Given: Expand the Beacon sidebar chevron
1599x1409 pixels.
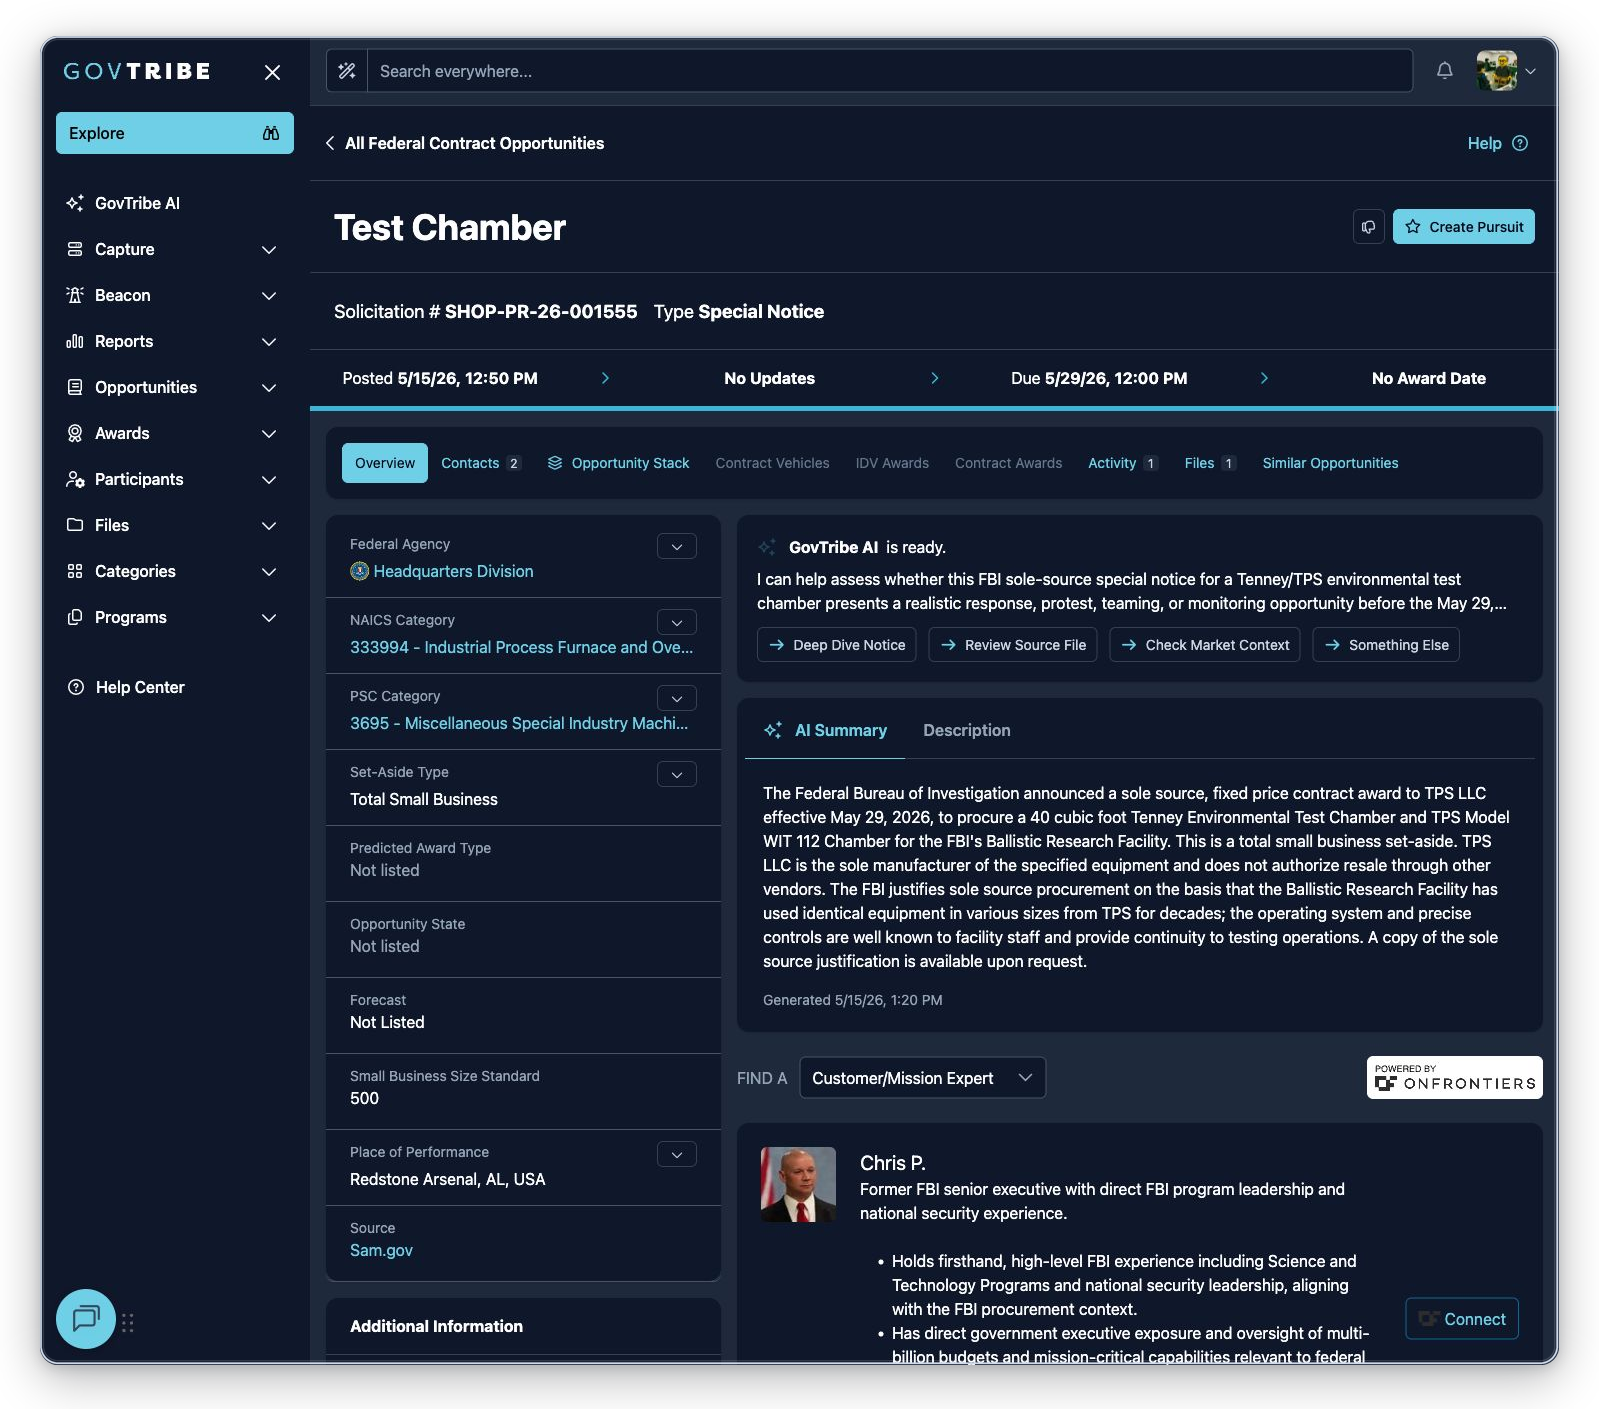Looking at the screenshot, I should [x=269, y=295].
